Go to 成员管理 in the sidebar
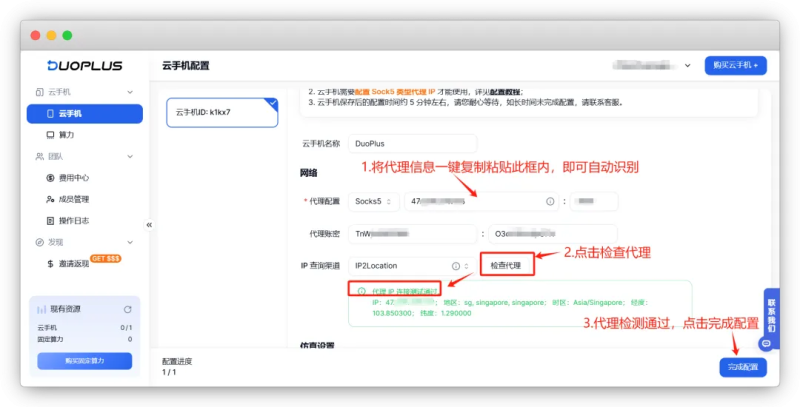The width and height of the screenshot is (800, 407). coord(74,199)
